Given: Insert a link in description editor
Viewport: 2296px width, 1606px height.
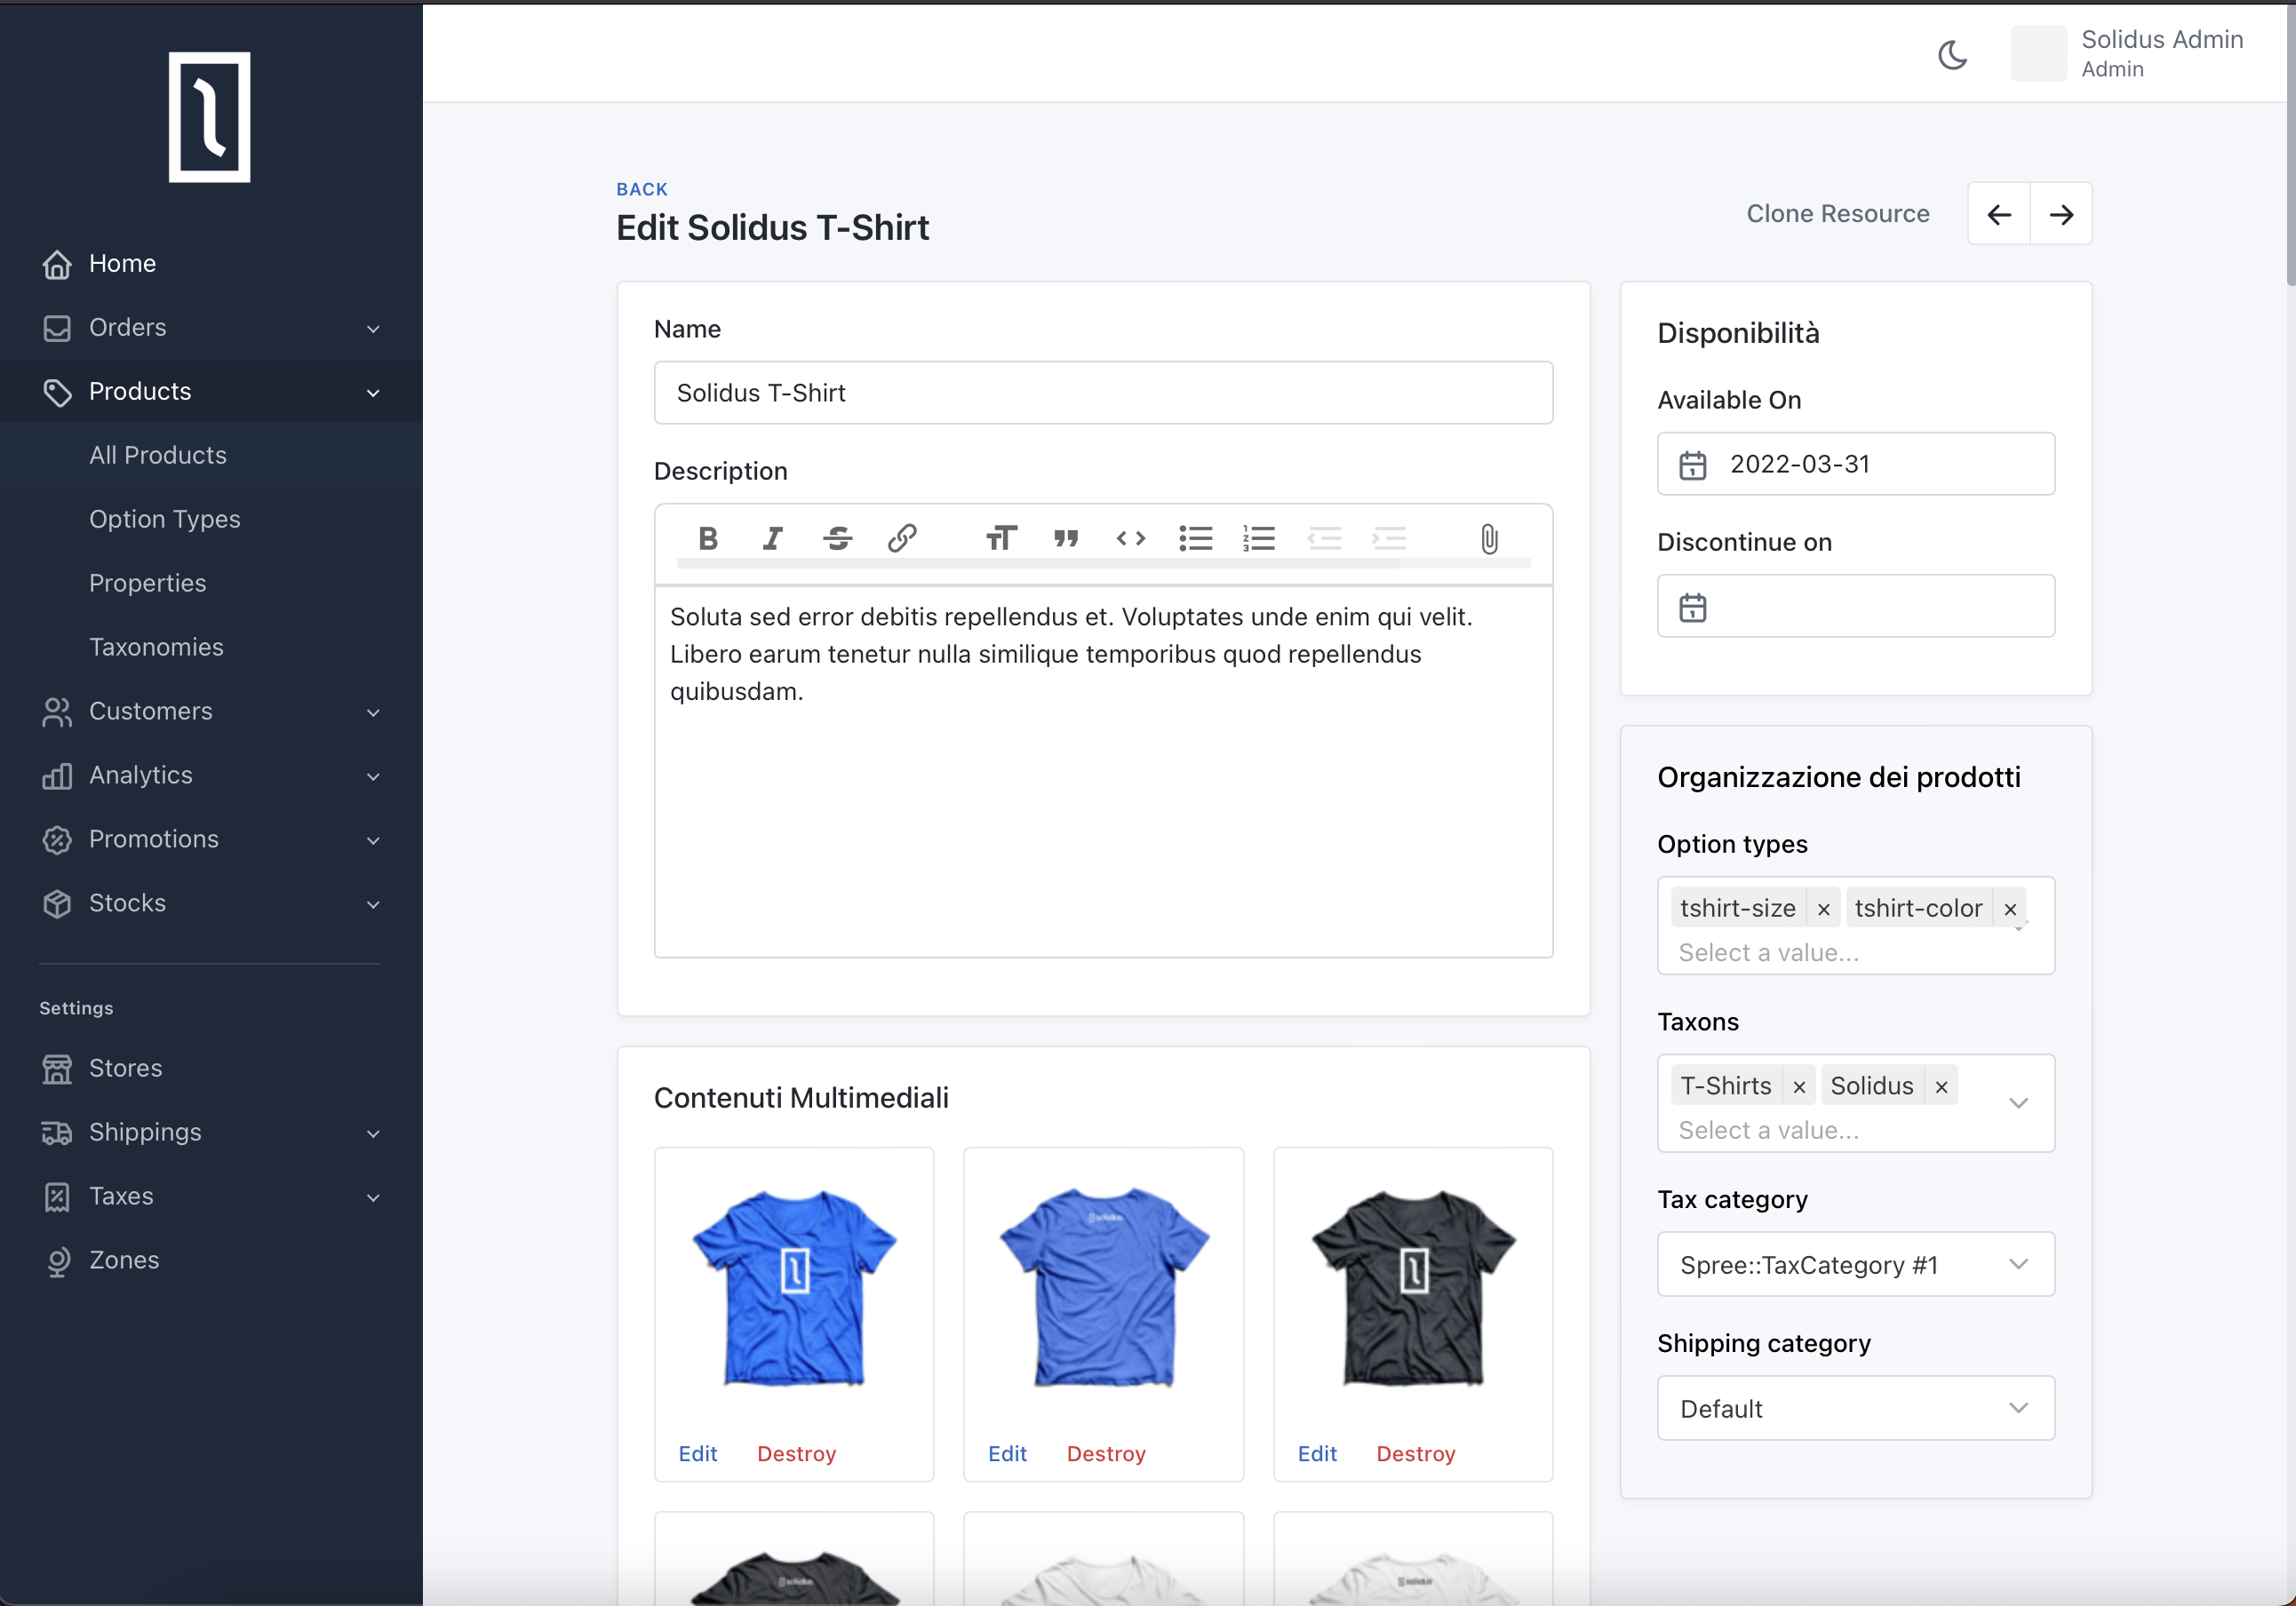Looking at the screenshot, I should (902, 539).
